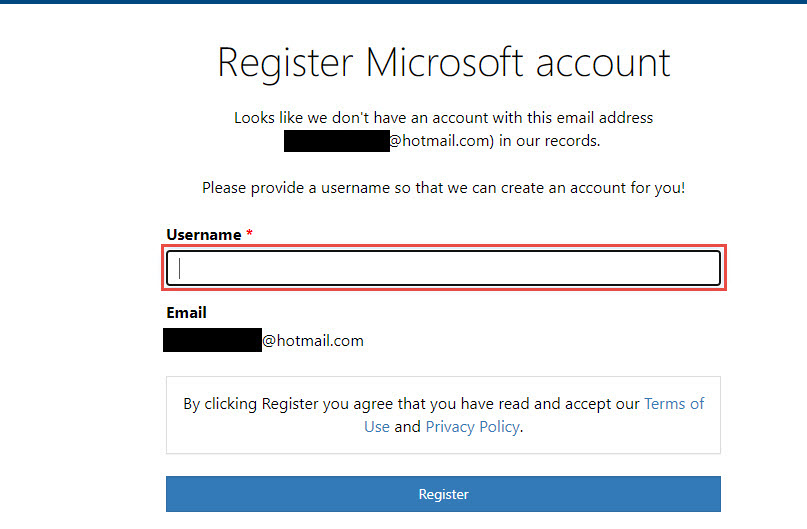Open the 'Terms of' link text
807x529 pixels.
pyautogui.click(x=674, y=403)
